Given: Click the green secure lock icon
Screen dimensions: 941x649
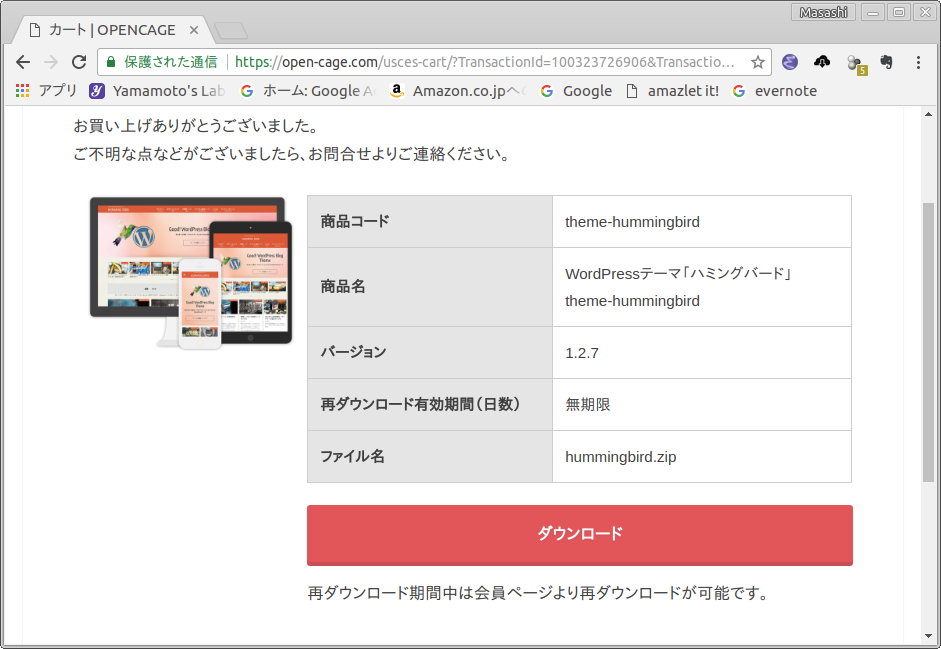Looking at the screenshot, I should 111,62.
